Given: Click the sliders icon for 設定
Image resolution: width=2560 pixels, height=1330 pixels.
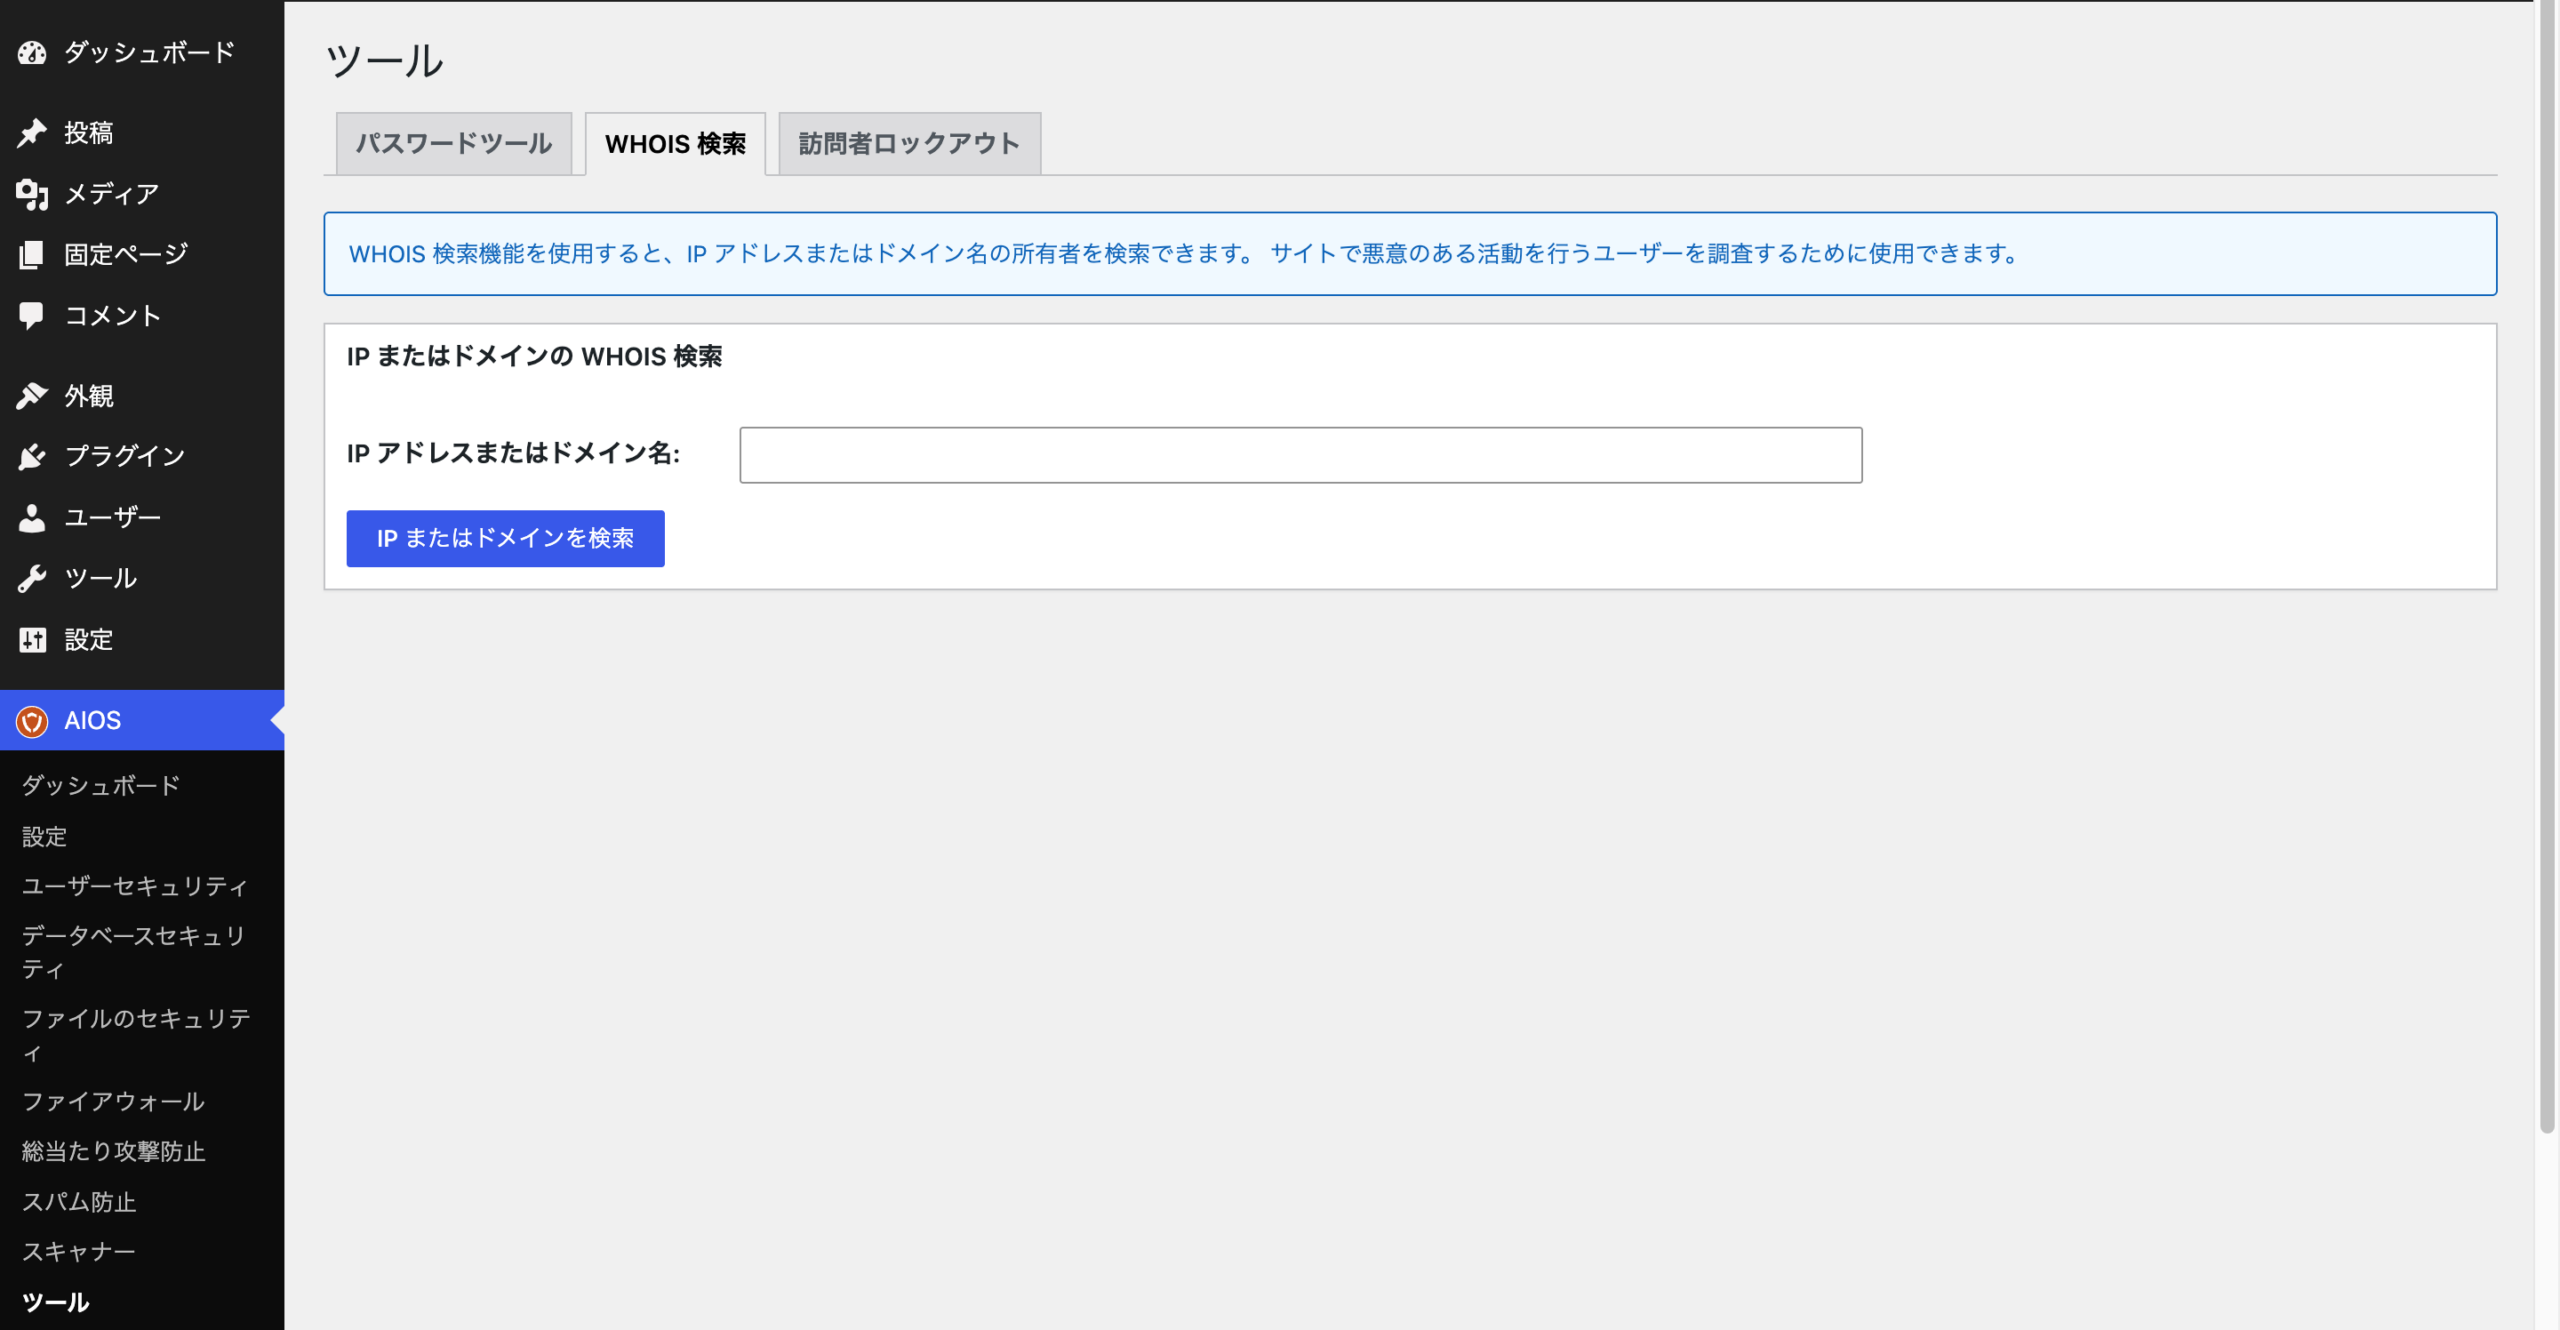Looking at the screenshot, I should (32, 640).
